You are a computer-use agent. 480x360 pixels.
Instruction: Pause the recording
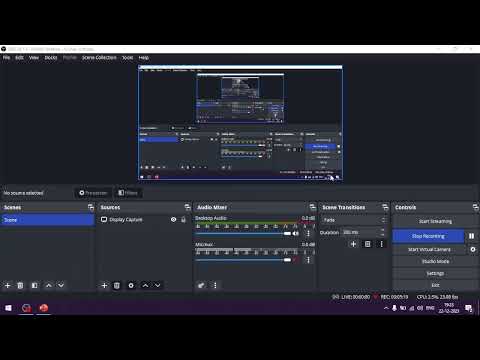tap(472, 236)
